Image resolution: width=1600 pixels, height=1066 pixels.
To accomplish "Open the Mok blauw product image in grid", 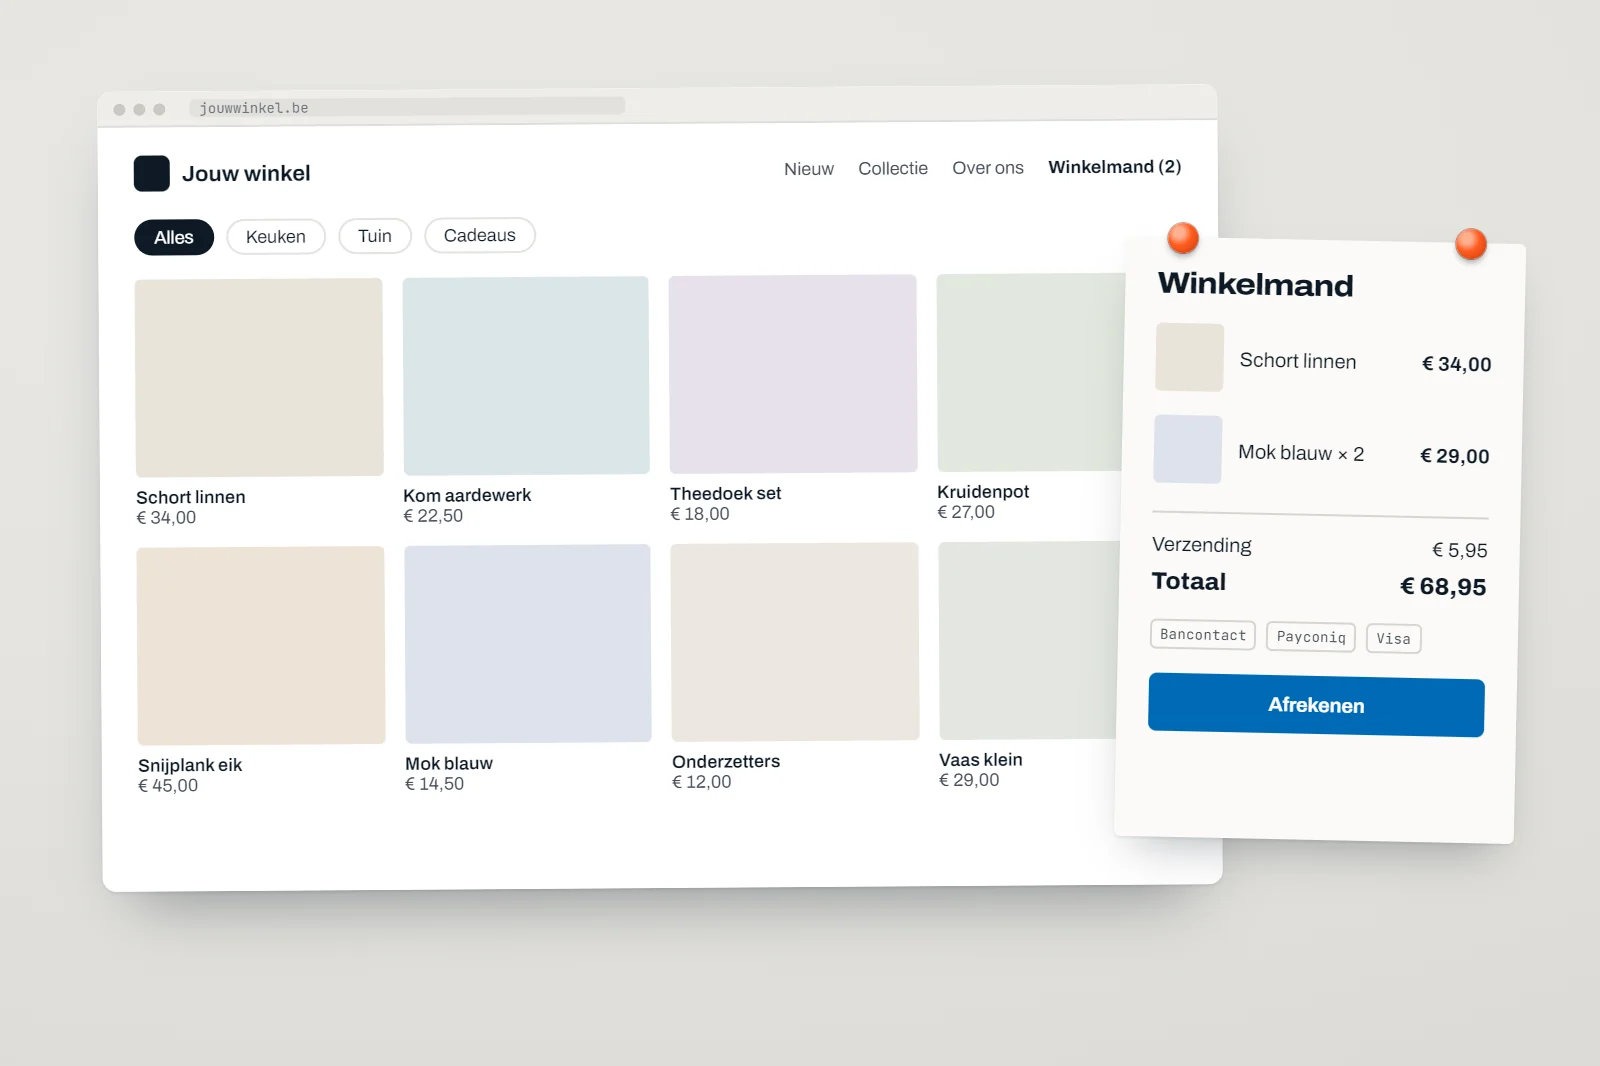I will (x=528, y=643).
